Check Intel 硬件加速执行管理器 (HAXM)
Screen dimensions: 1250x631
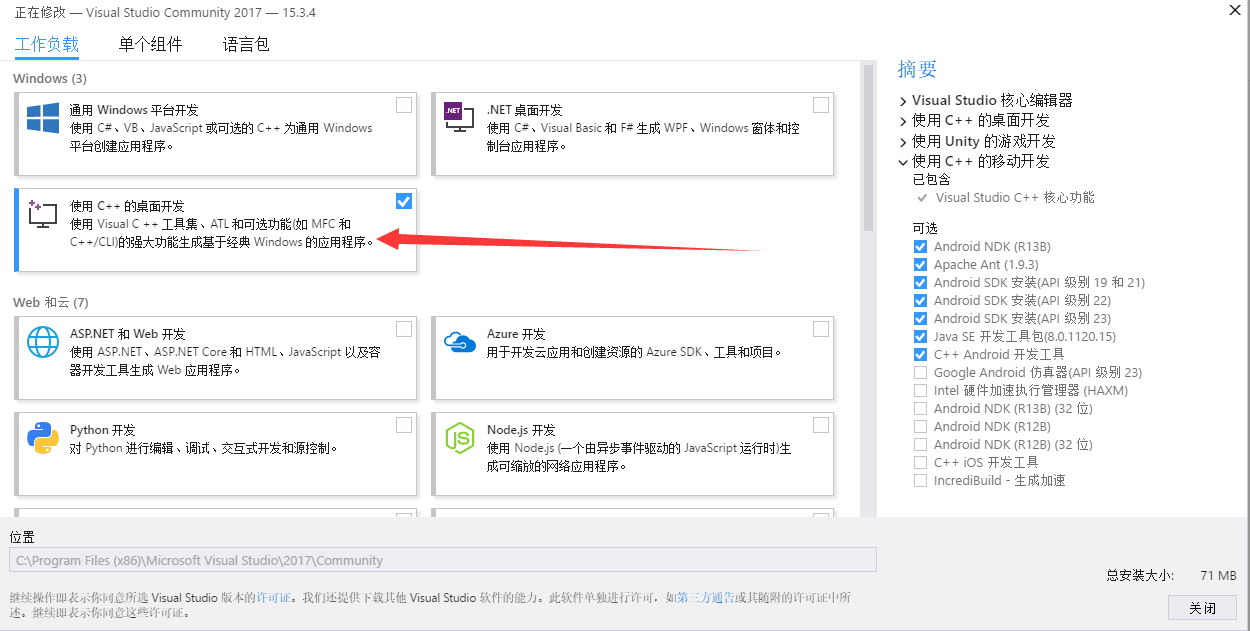[920, 391]
